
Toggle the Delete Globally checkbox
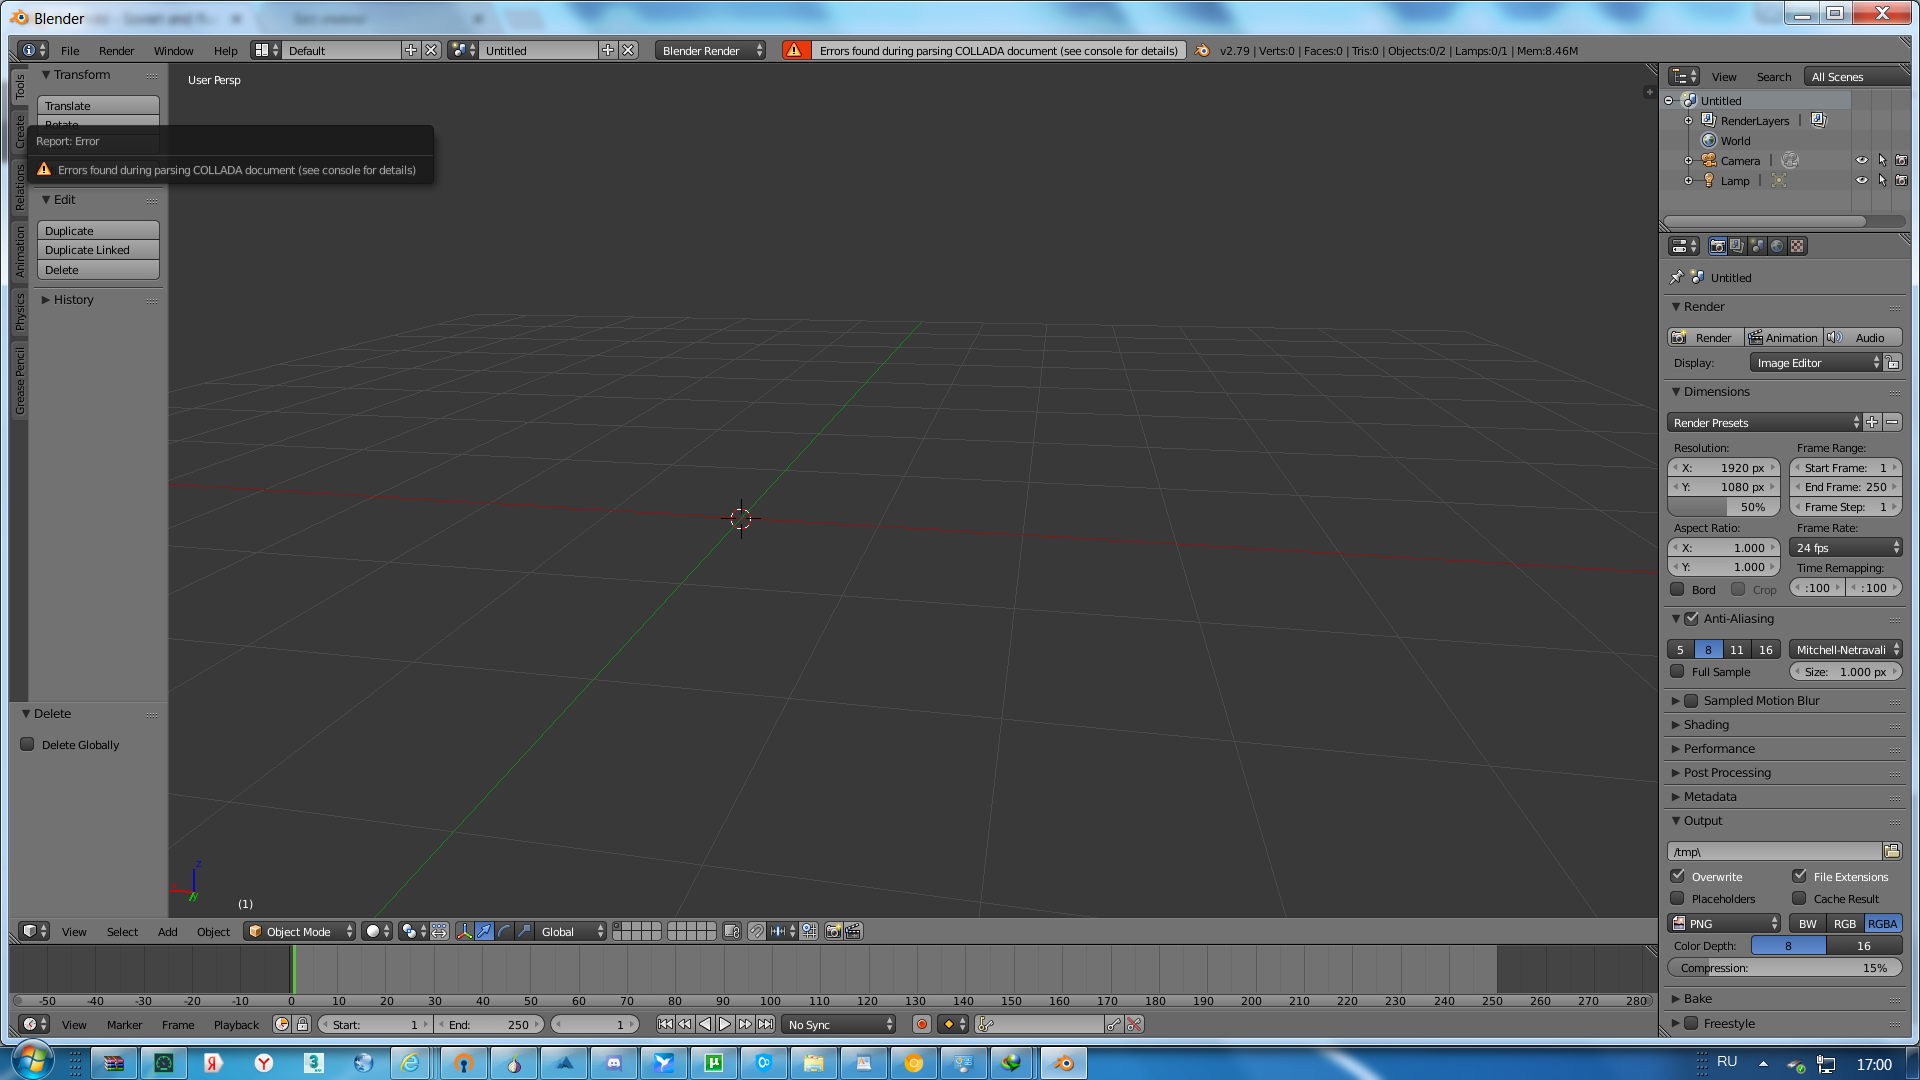click(x=27, y=744)
